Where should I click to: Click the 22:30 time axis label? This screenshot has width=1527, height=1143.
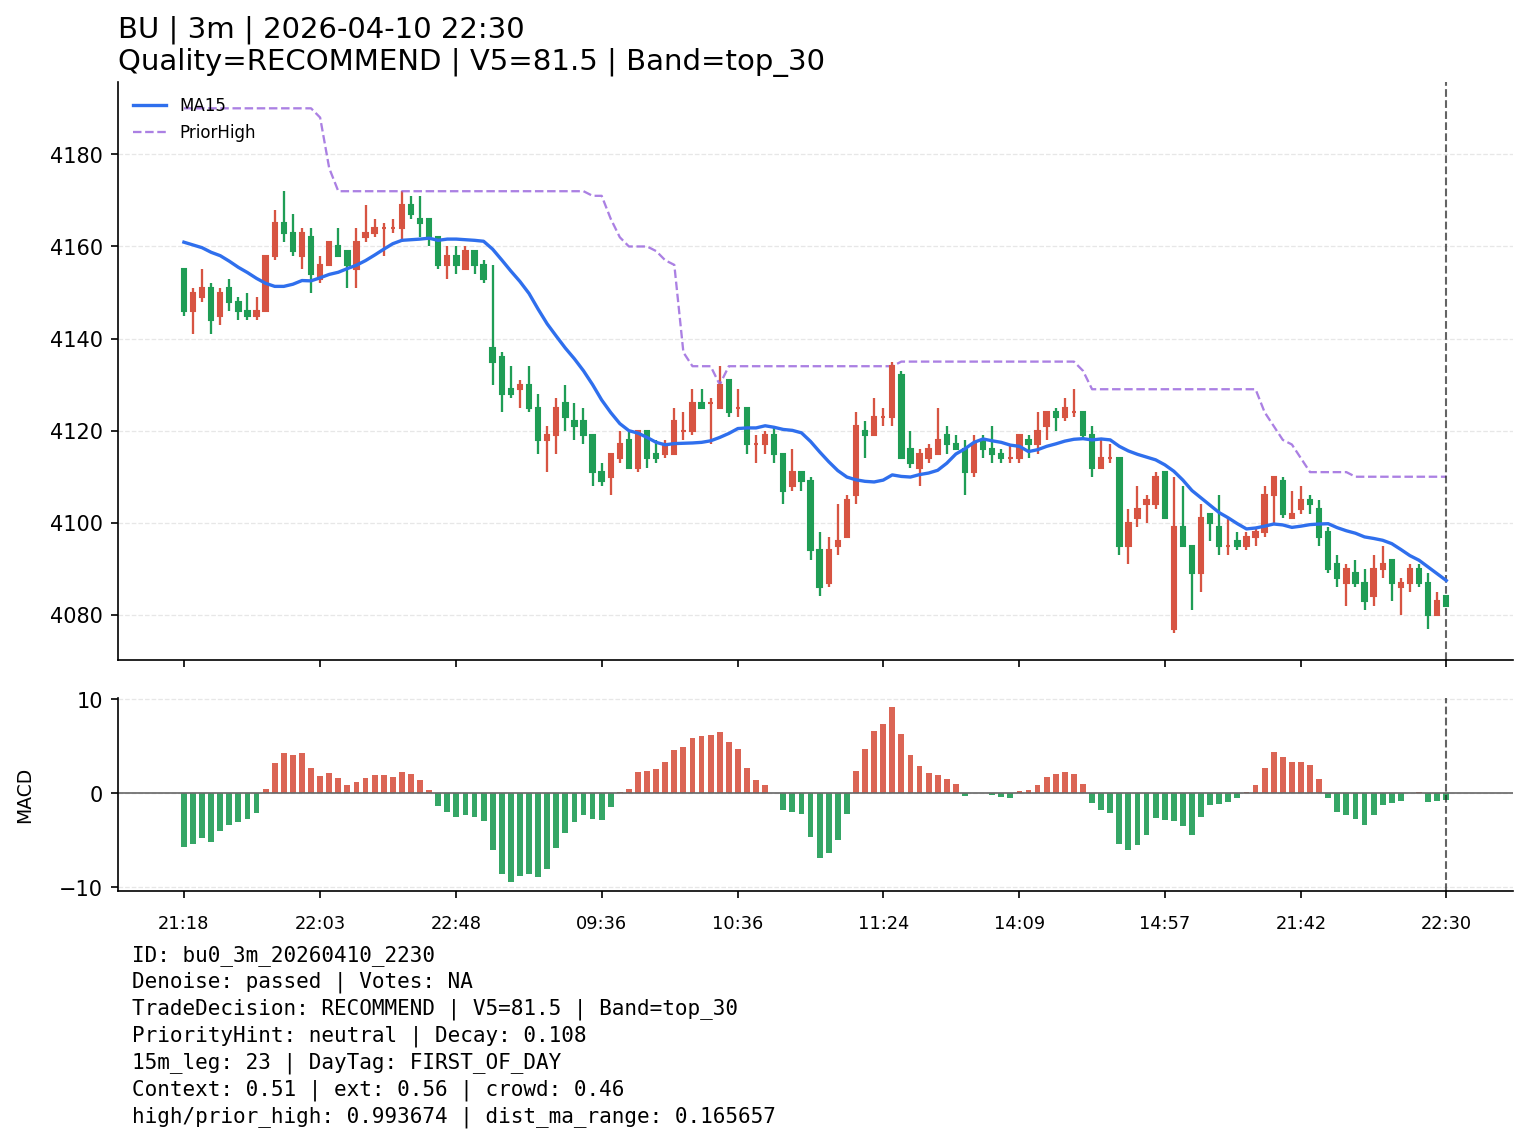[x=1446, y=923]
